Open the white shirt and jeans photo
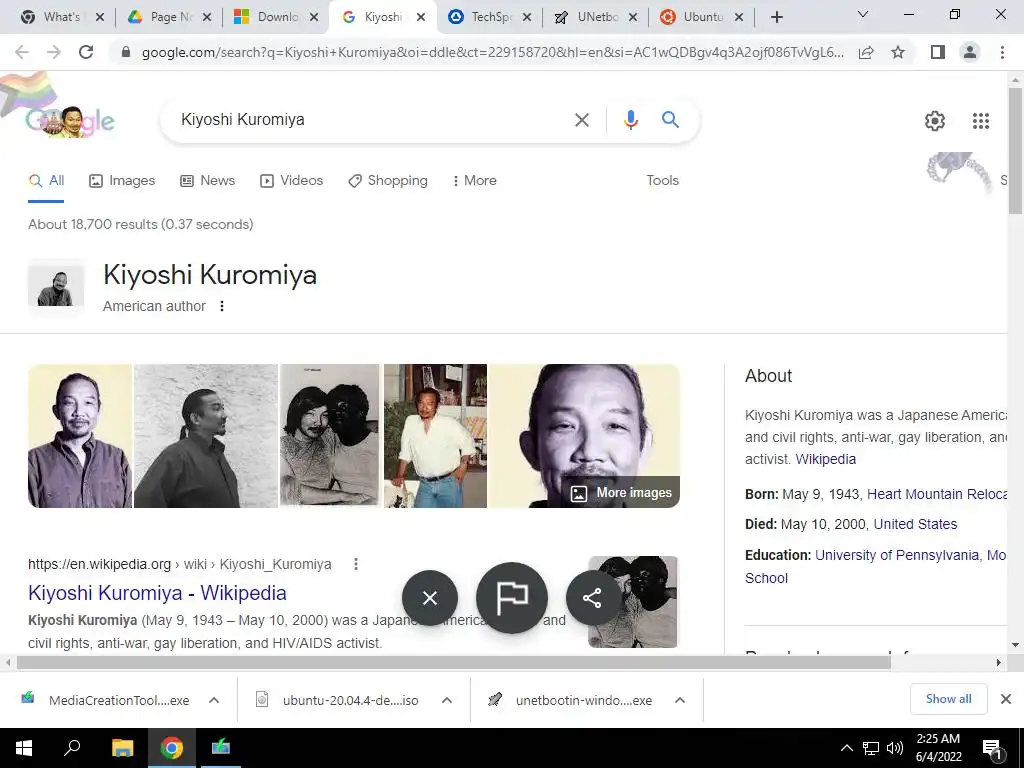This screenshot has width=1024, height=768. (436, 436)
